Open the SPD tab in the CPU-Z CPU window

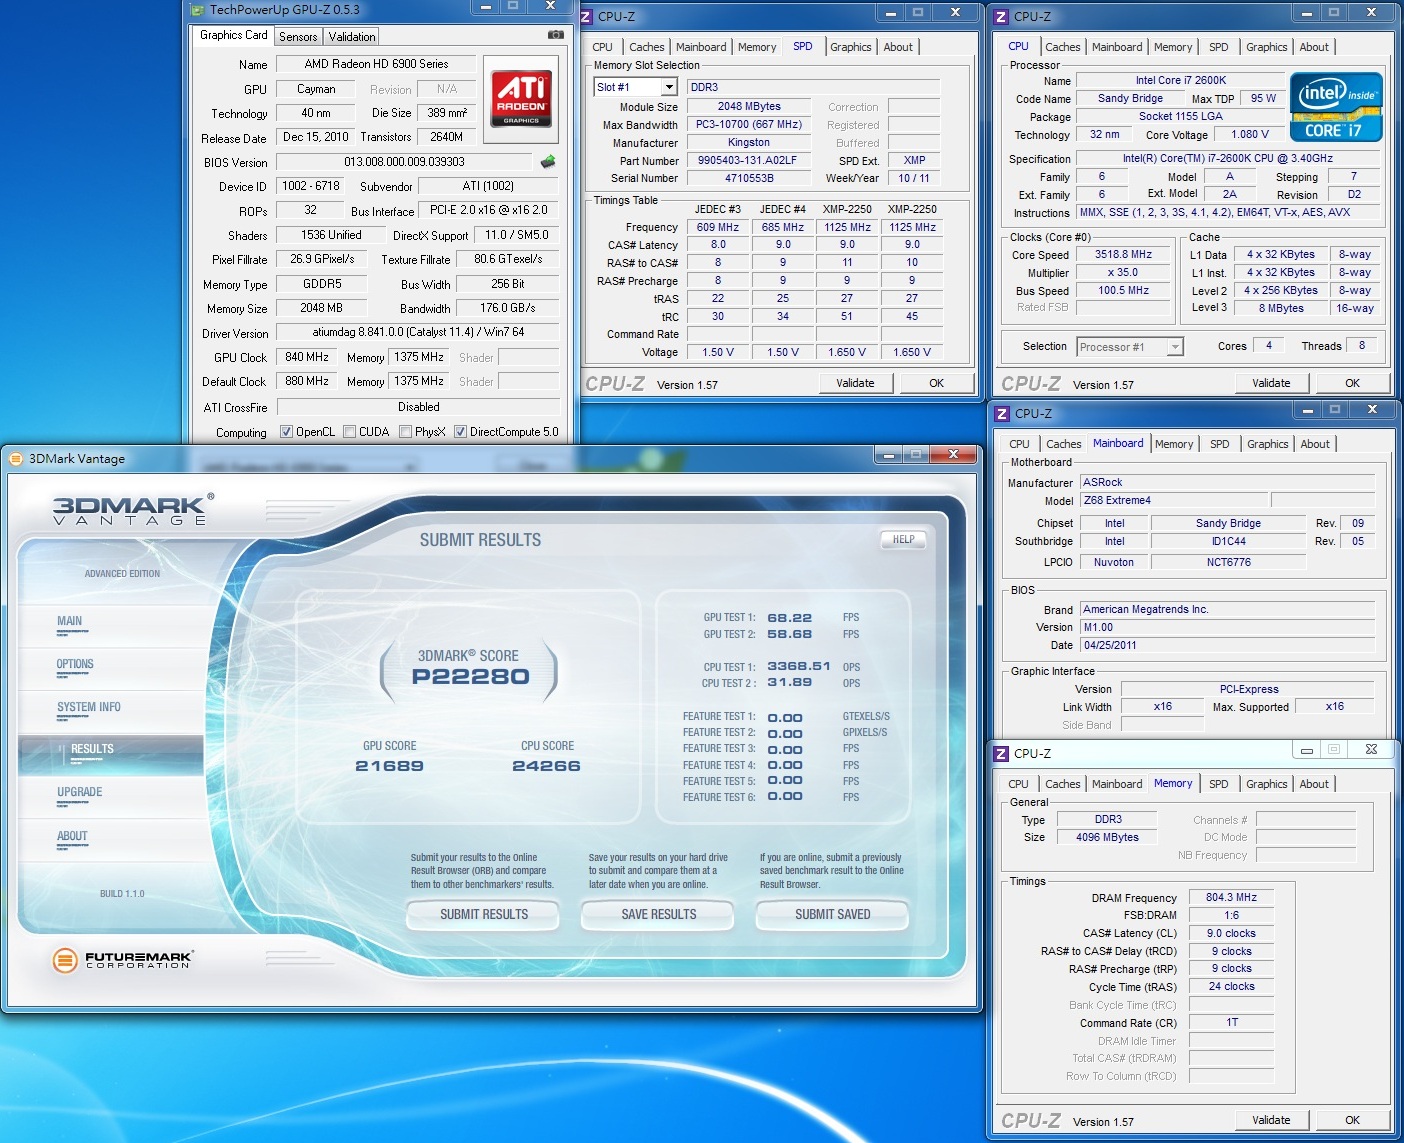coord(1218,47)
